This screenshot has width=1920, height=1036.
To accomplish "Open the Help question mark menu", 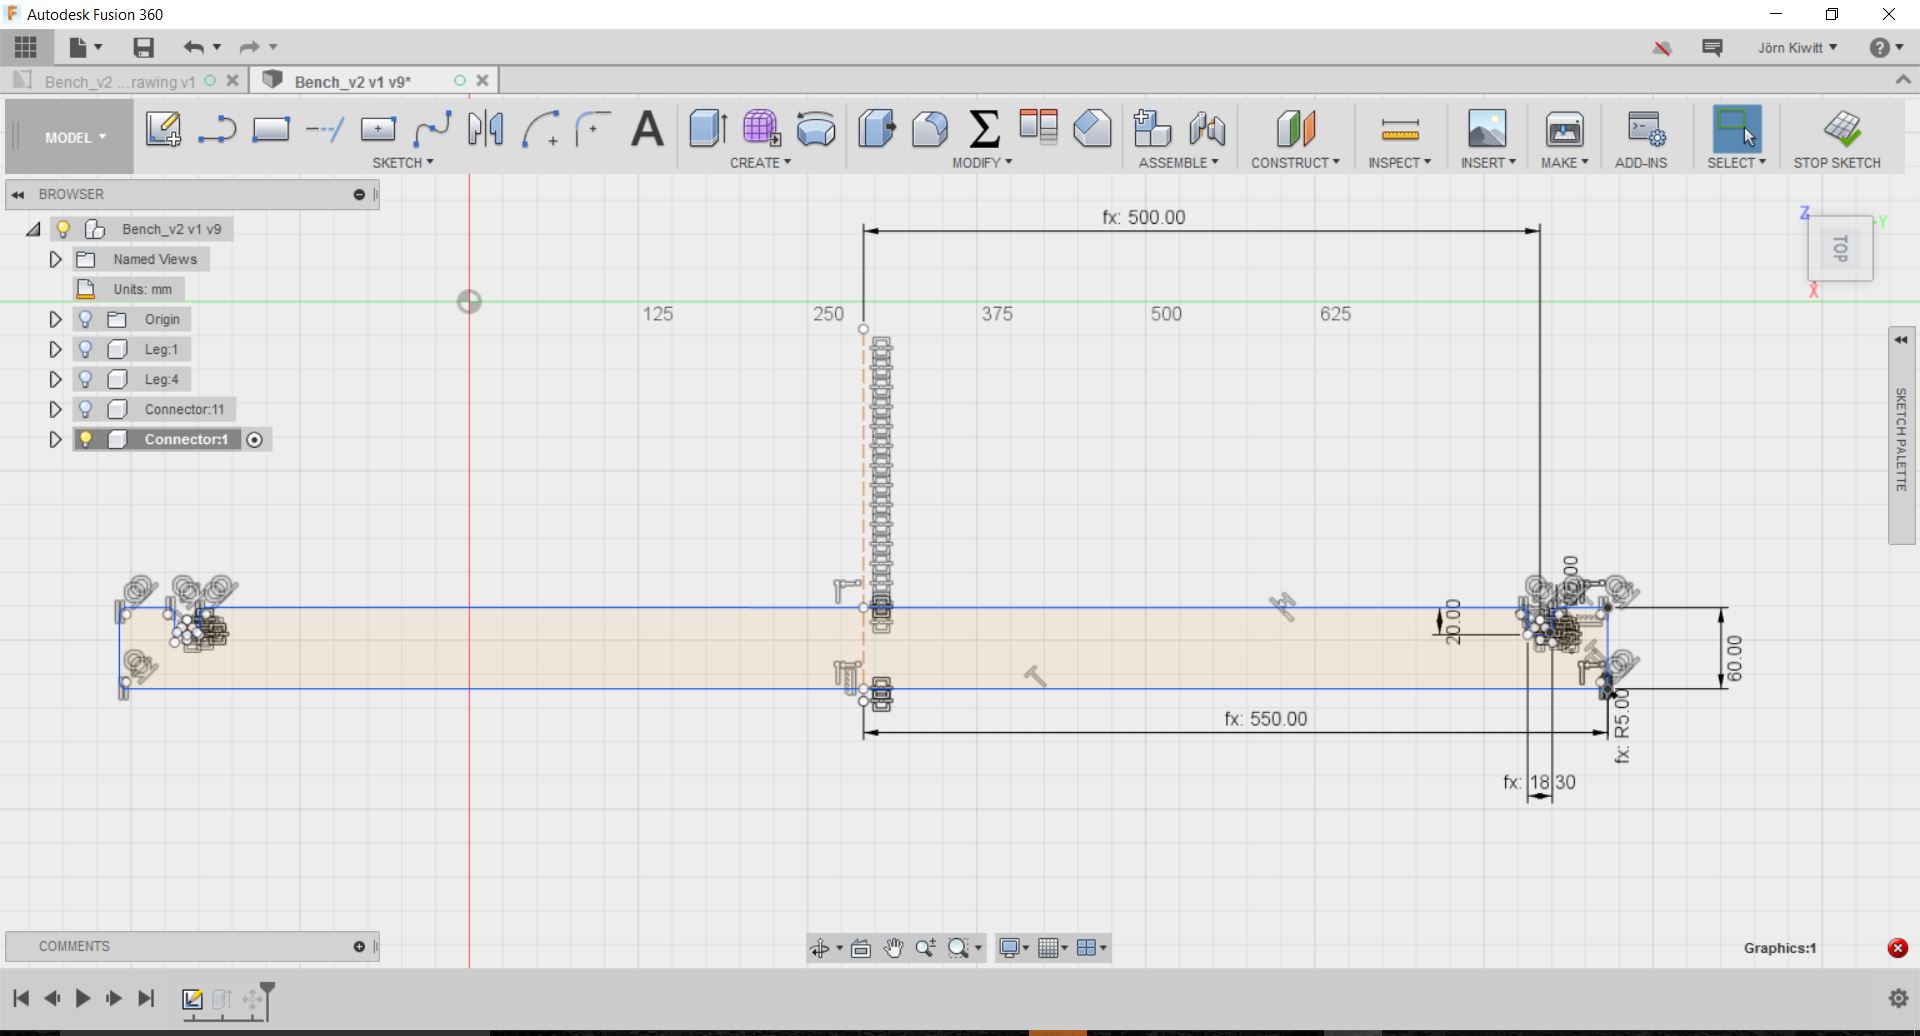I will pyautogui.click(x=1884, y=47).
